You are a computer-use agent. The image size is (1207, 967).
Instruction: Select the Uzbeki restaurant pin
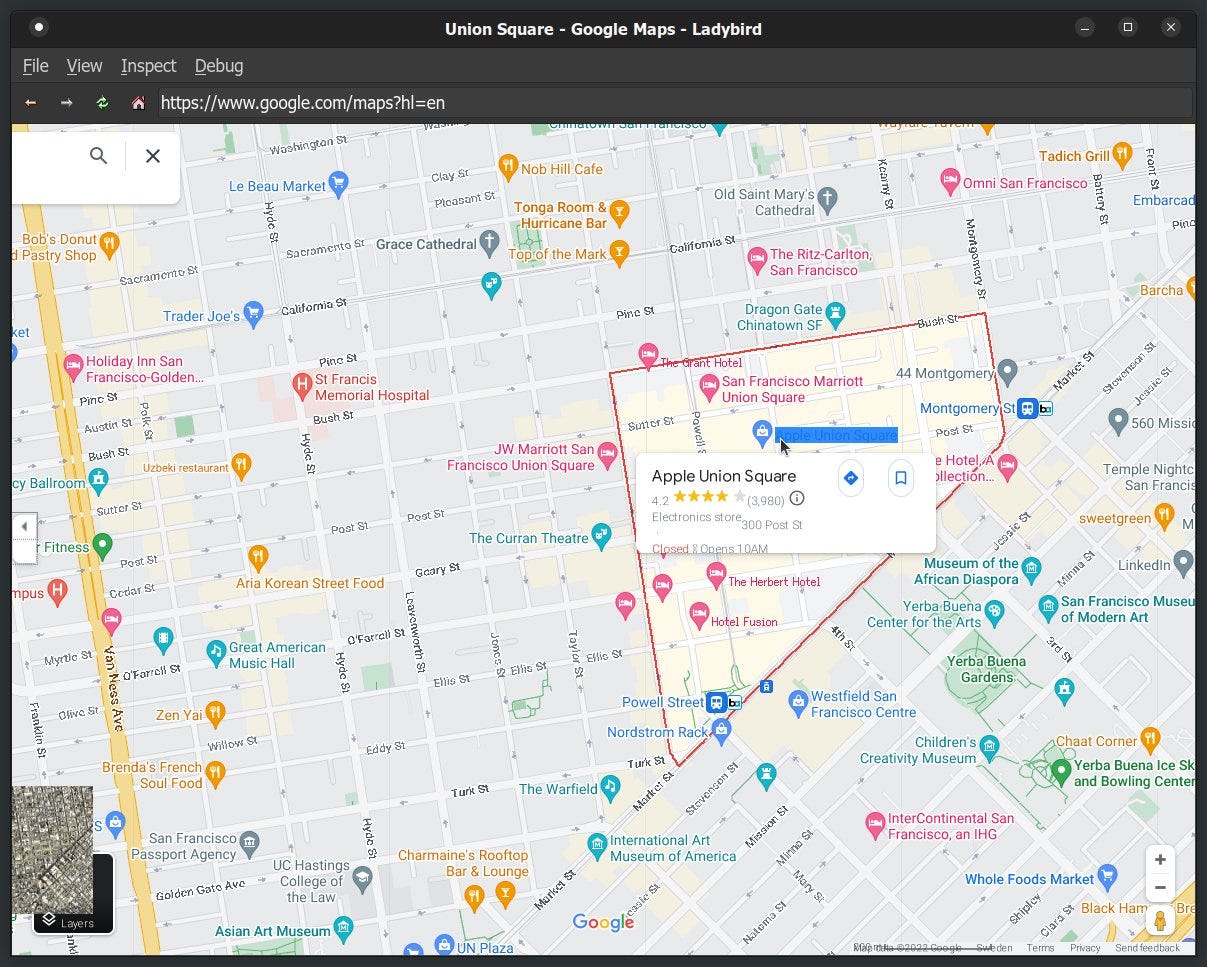241,465
